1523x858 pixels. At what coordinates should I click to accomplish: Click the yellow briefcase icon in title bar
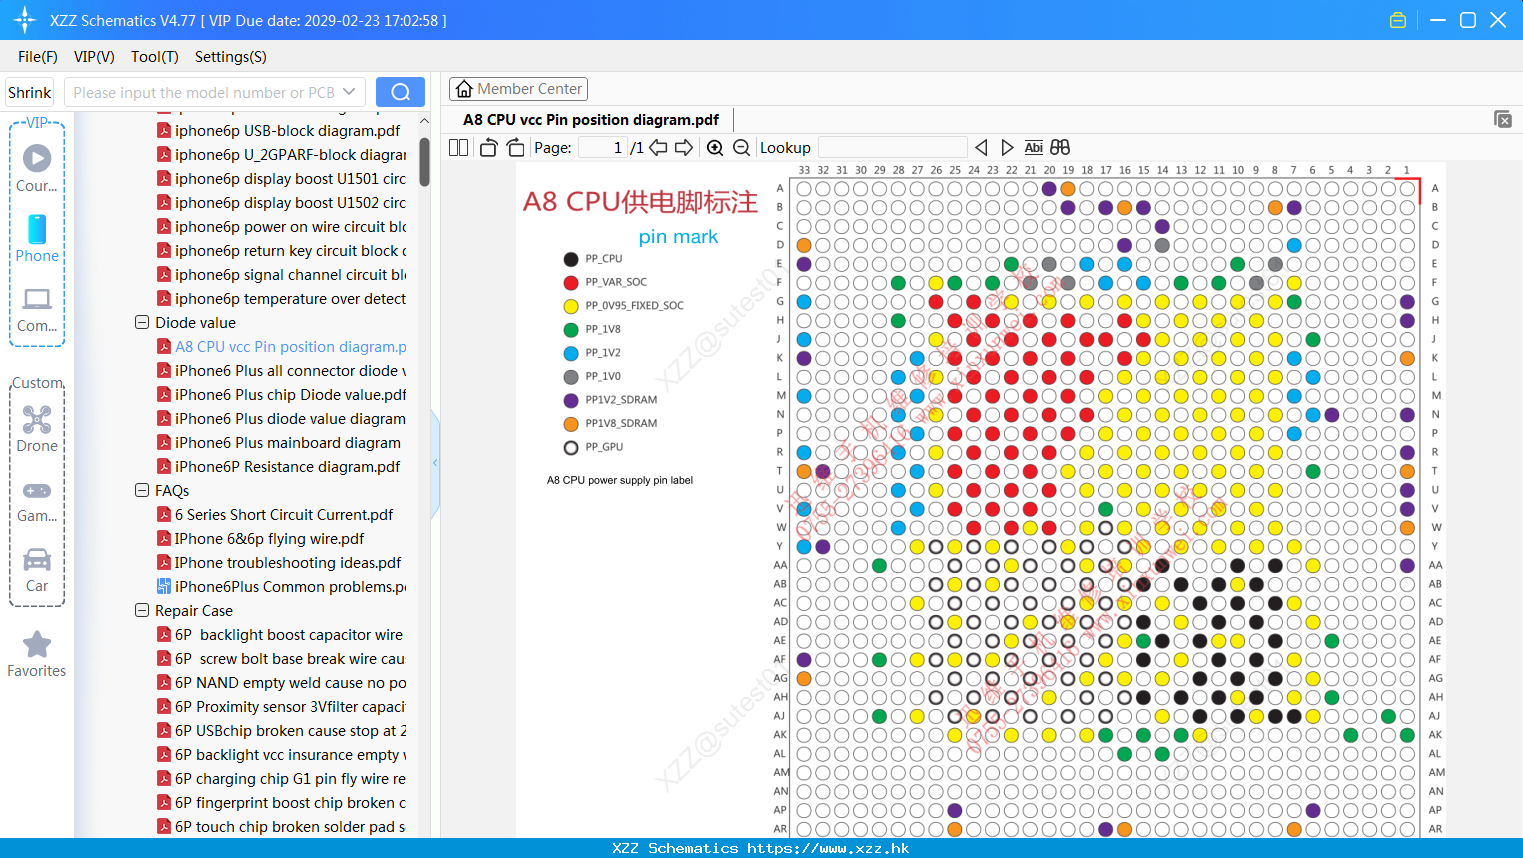point(1398,20)
